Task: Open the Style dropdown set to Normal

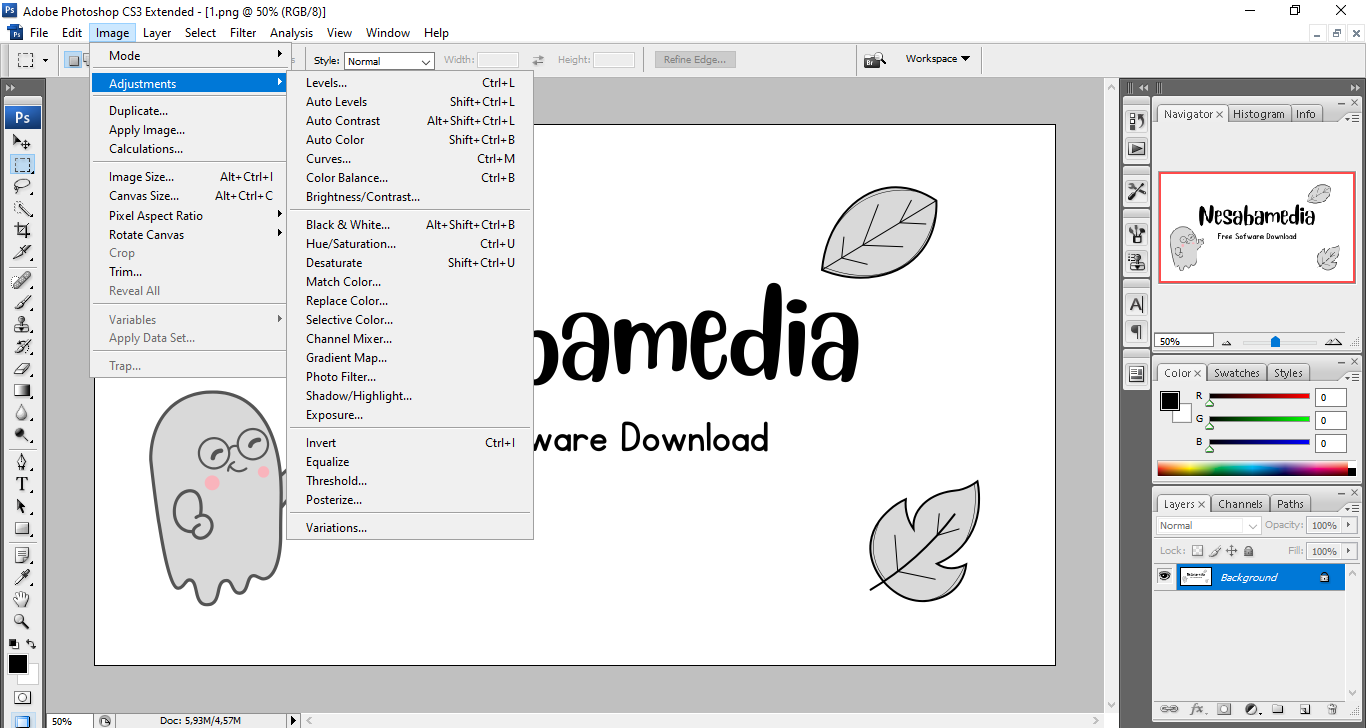Action: (388, 61)
